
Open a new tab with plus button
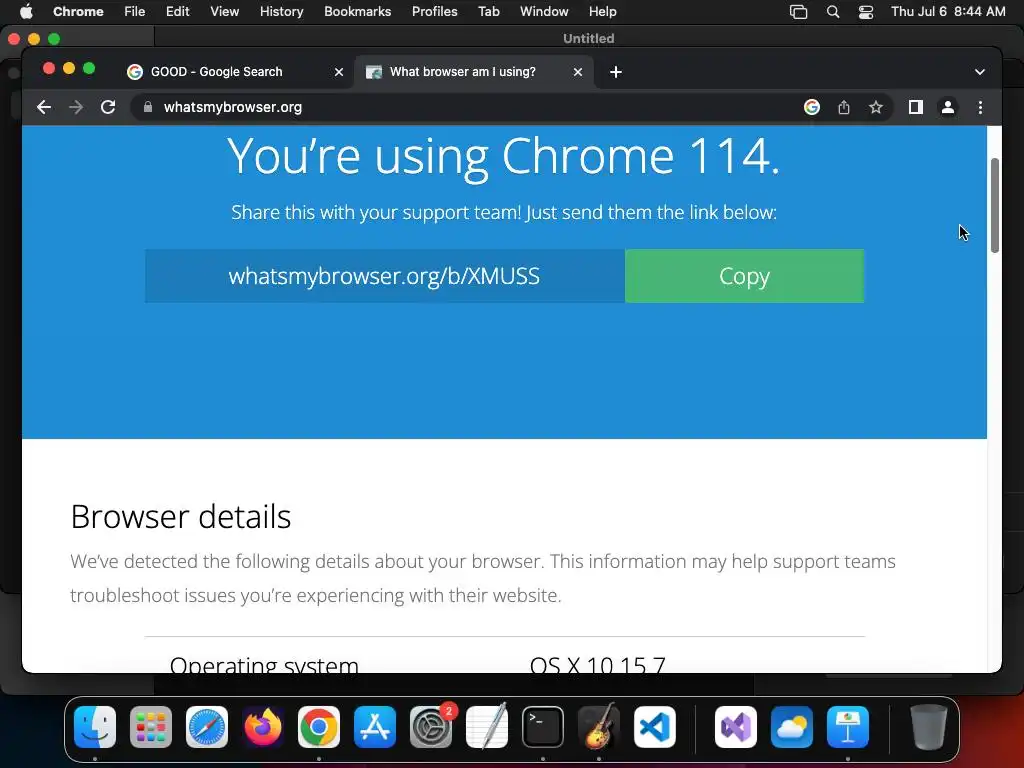616,72
